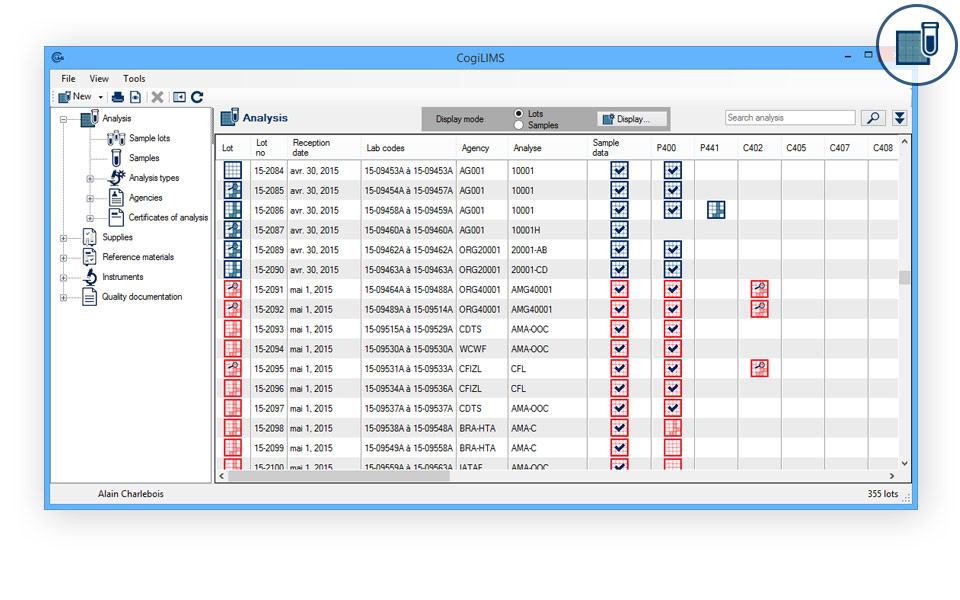This screenshot has height=600, width=960.
Task: Check the P400 checkbox for lot 15-2087
Action: coord(672,229)
